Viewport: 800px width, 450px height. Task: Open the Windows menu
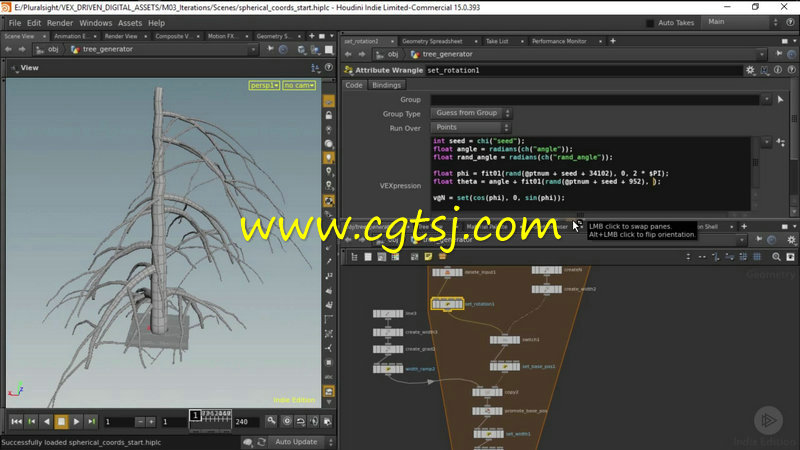click(95, 23)
